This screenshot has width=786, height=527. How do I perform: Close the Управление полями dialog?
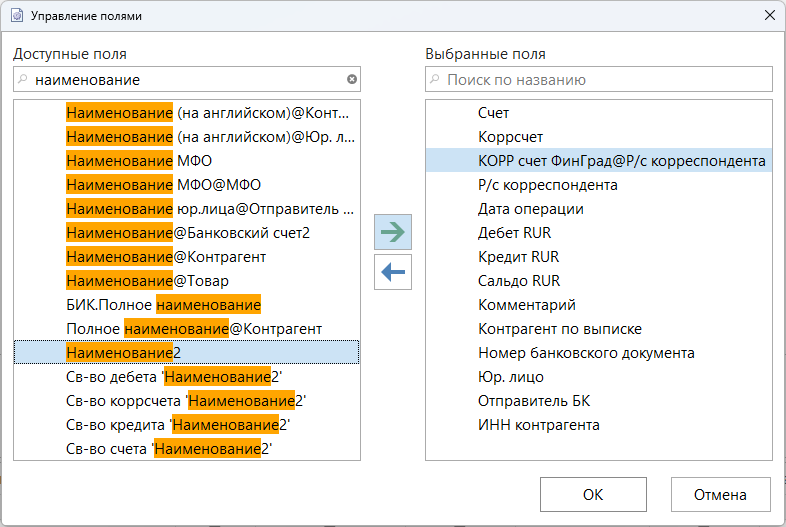click(x=768, y=16)
